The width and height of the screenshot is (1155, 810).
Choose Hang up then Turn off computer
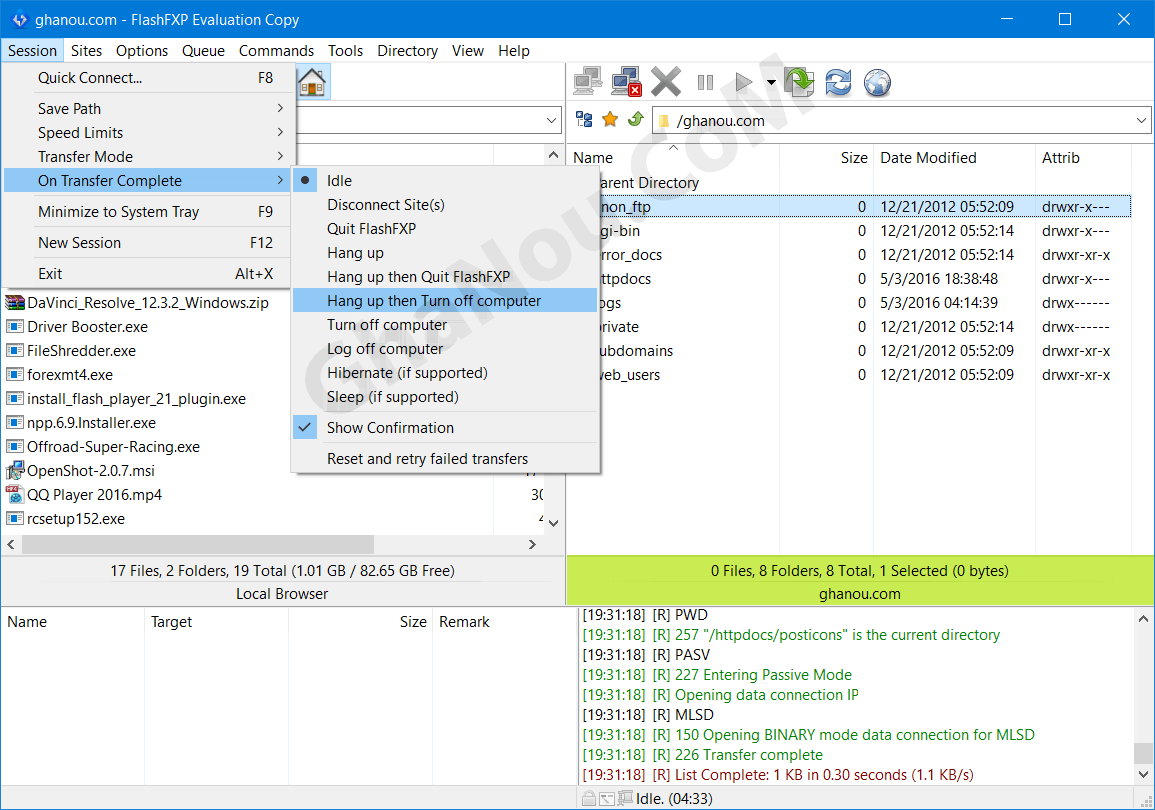[445, 300]
